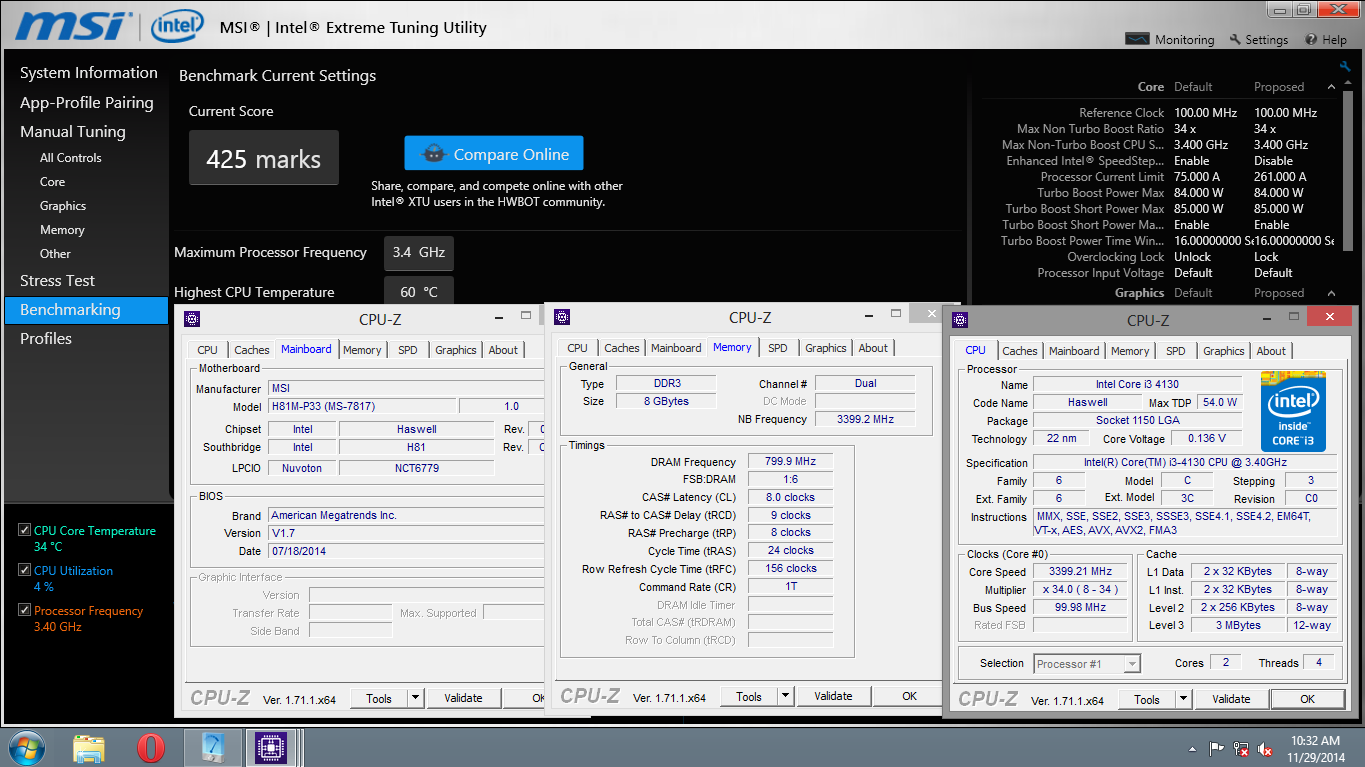Click the network status tray icon
The width and height of the screenshot is (1365, 767).
pyautogui.click(x=1241, y=748)
